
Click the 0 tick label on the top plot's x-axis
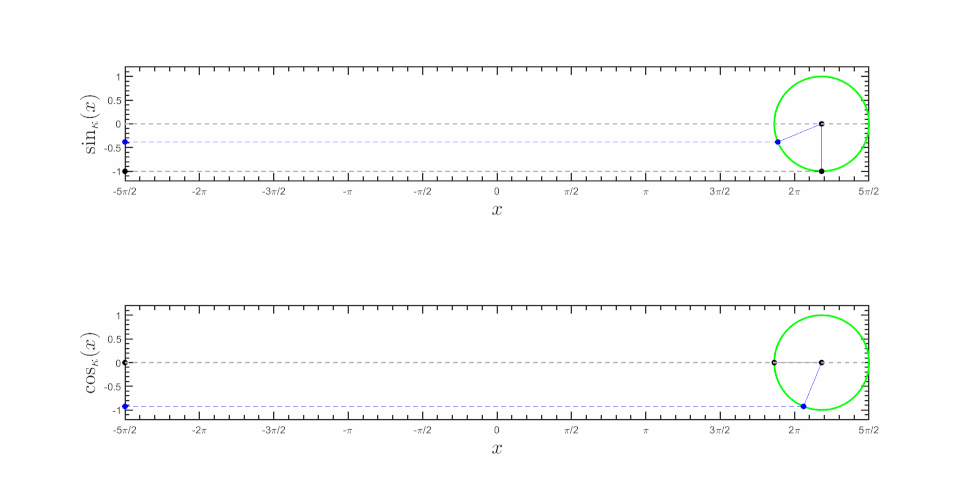[497, 189]
